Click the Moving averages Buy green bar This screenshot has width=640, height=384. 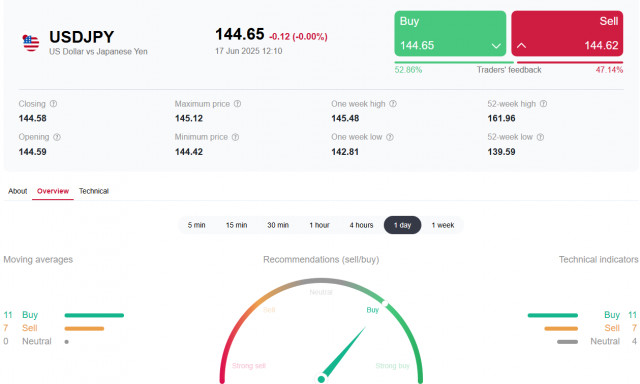pyautogui.click(x=94, y=315)
